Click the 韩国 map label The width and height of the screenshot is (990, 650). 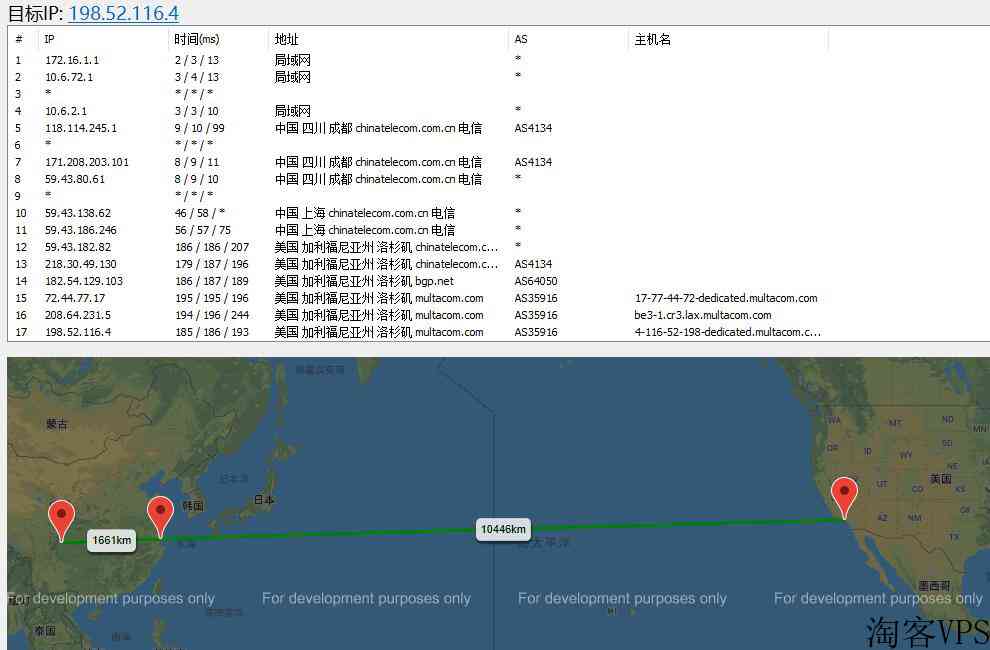193,505
